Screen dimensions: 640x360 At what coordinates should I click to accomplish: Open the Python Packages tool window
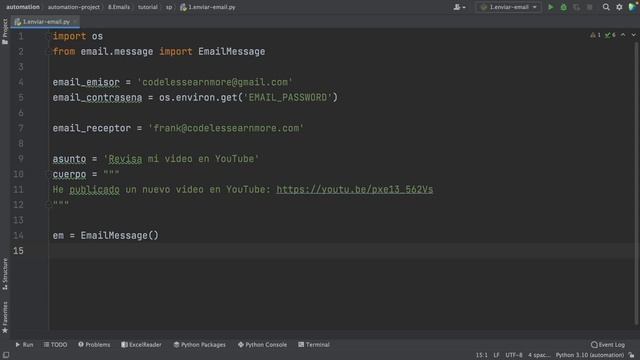pos(199,344)
